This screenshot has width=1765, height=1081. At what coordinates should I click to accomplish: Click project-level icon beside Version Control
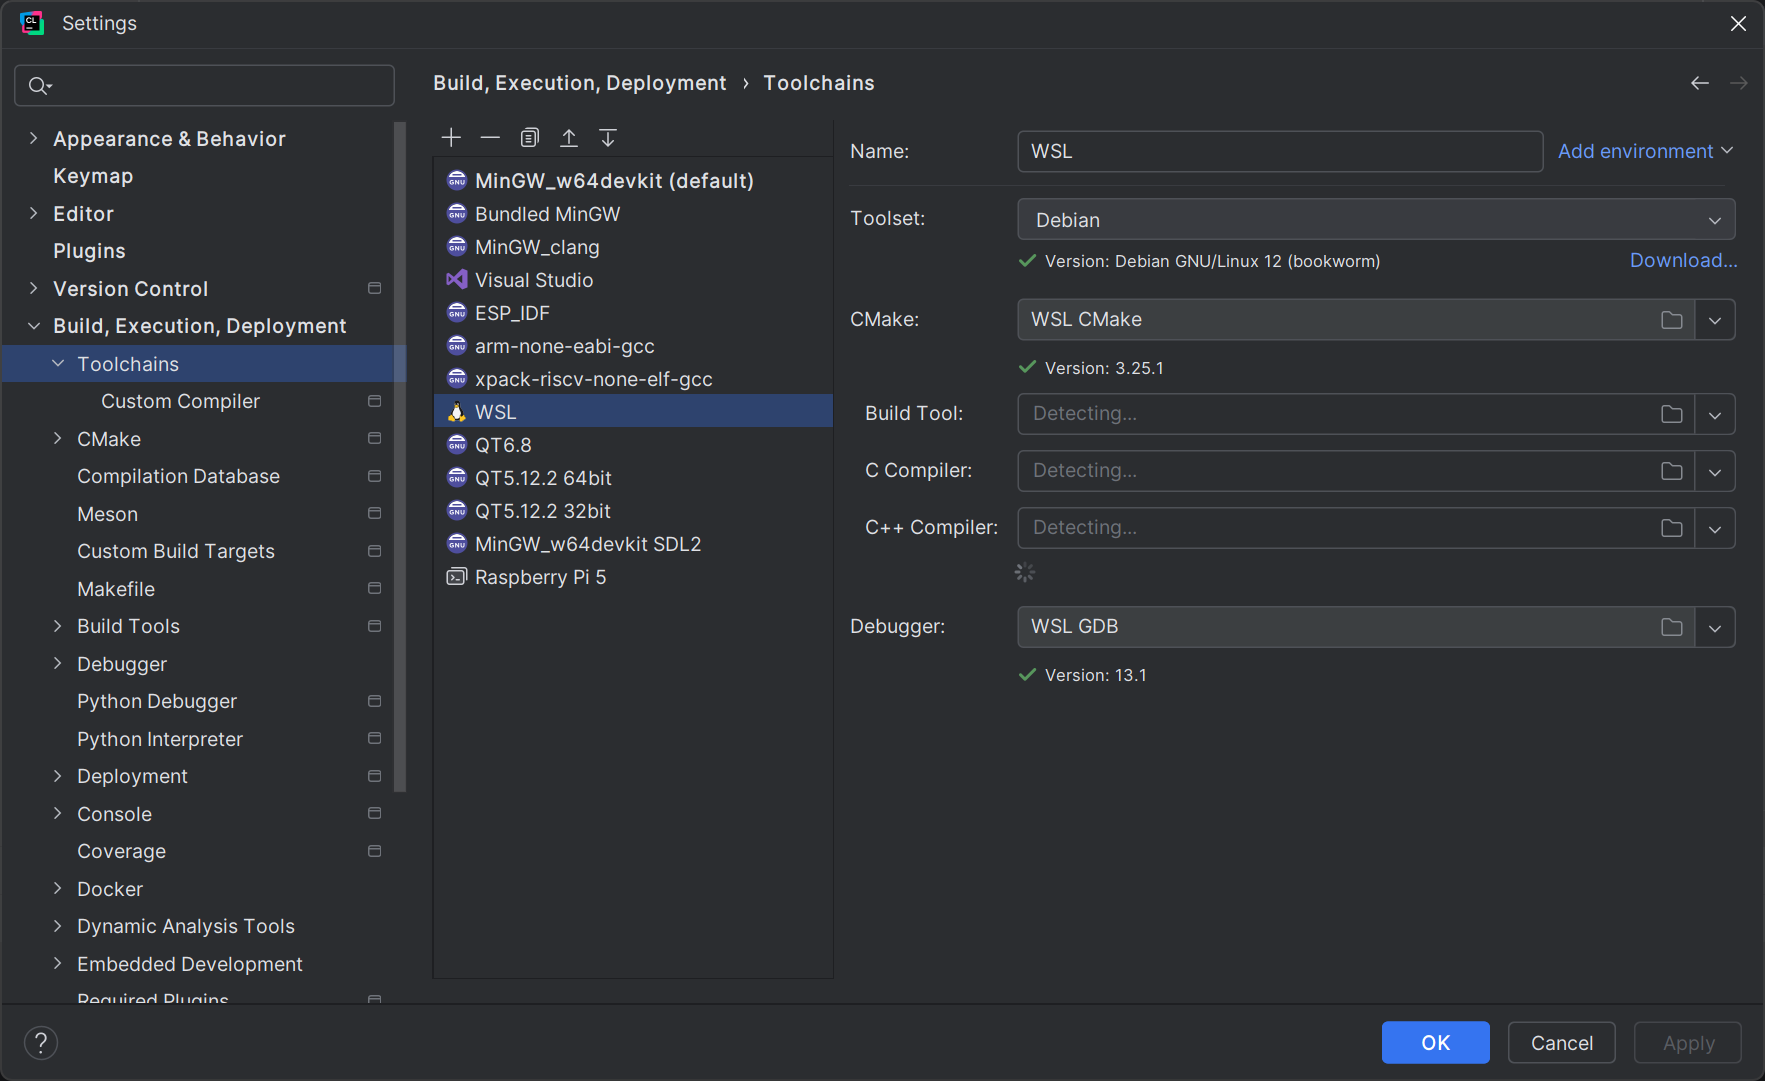click(375, 289)
